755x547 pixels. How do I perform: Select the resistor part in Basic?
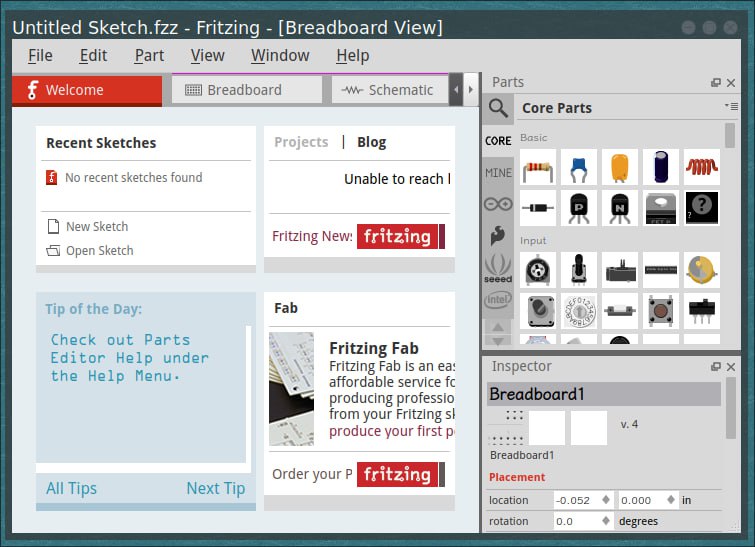click(x=538, y=167)
